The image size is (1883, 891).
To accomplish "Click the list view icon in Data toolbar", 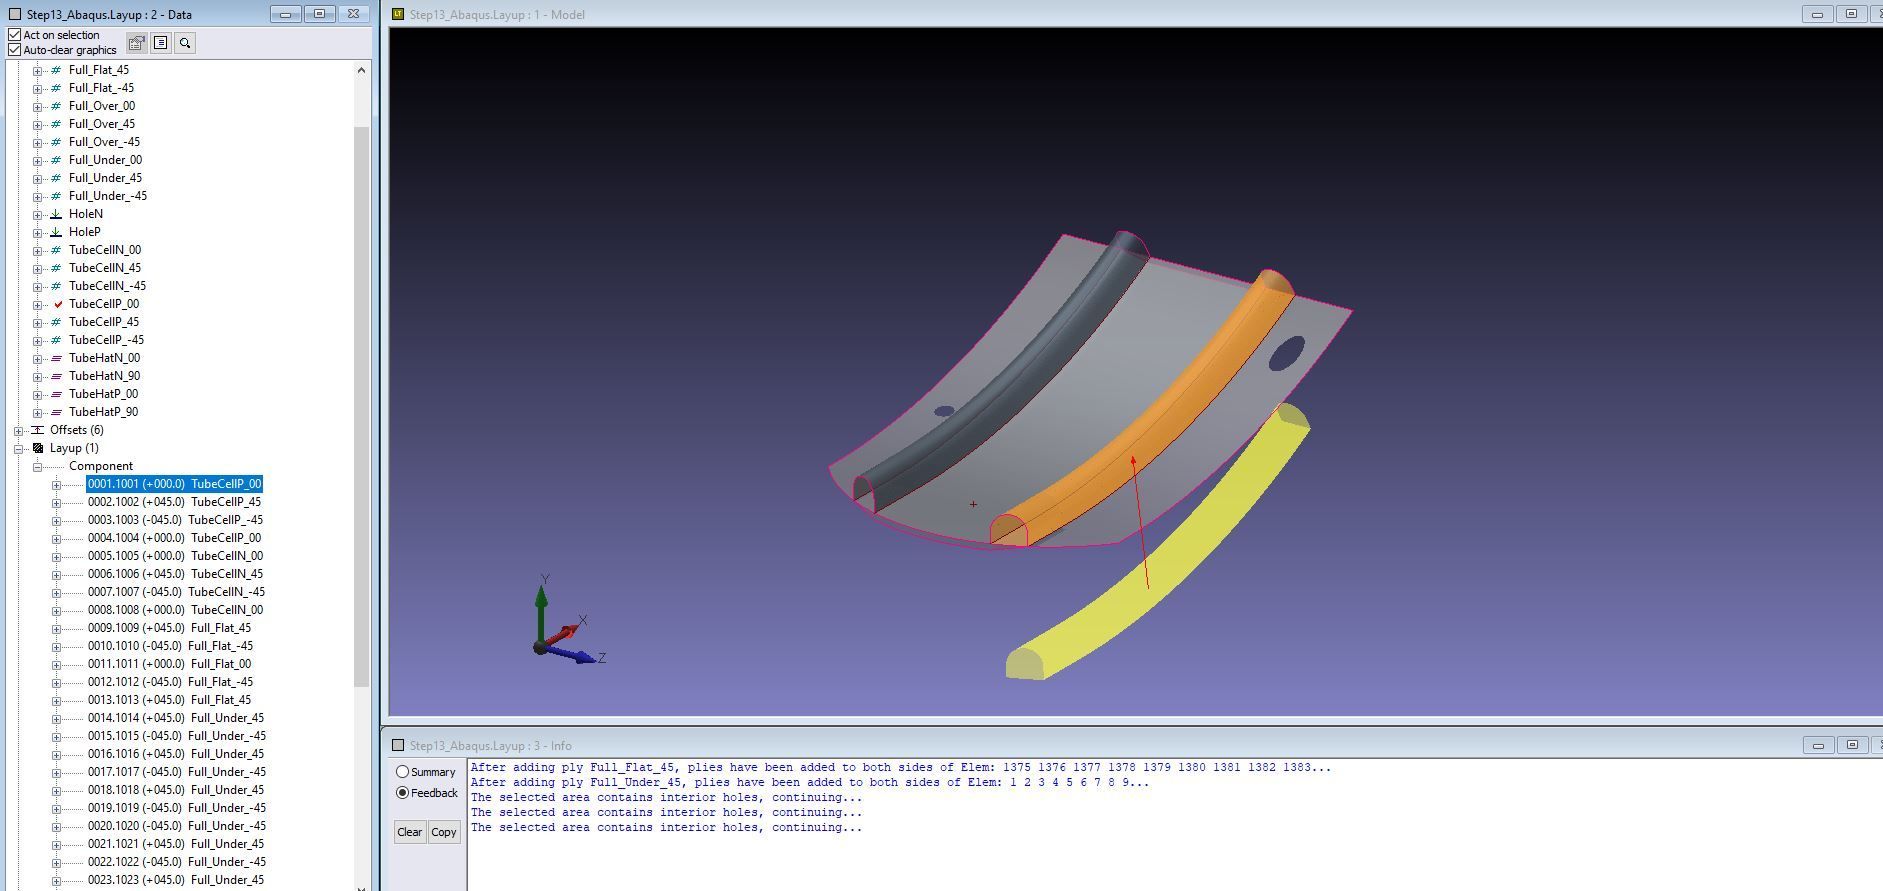I will (160, 43).
